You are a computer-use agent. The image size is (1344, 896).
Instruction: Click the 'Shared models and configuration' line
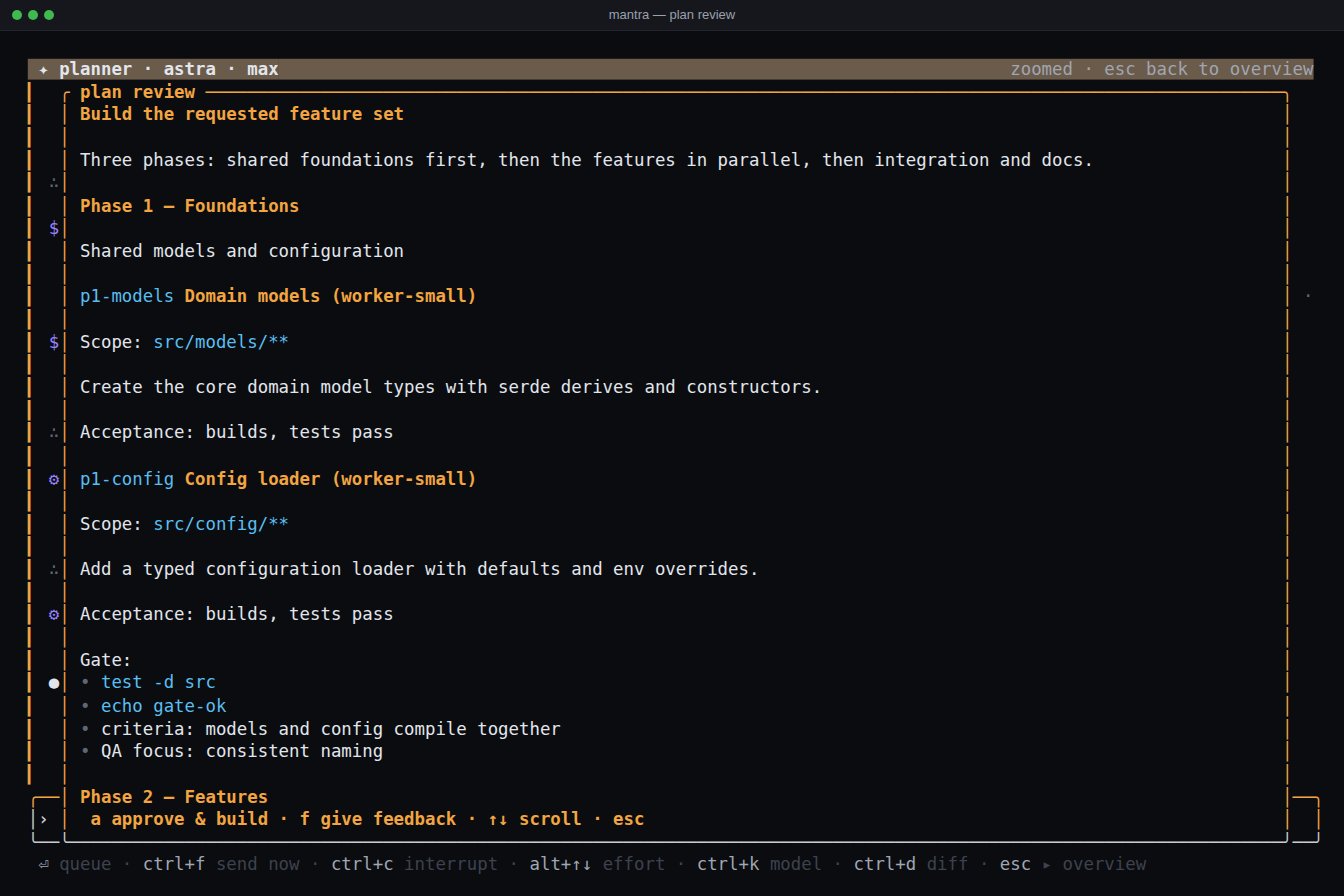(x=242, y=251)
